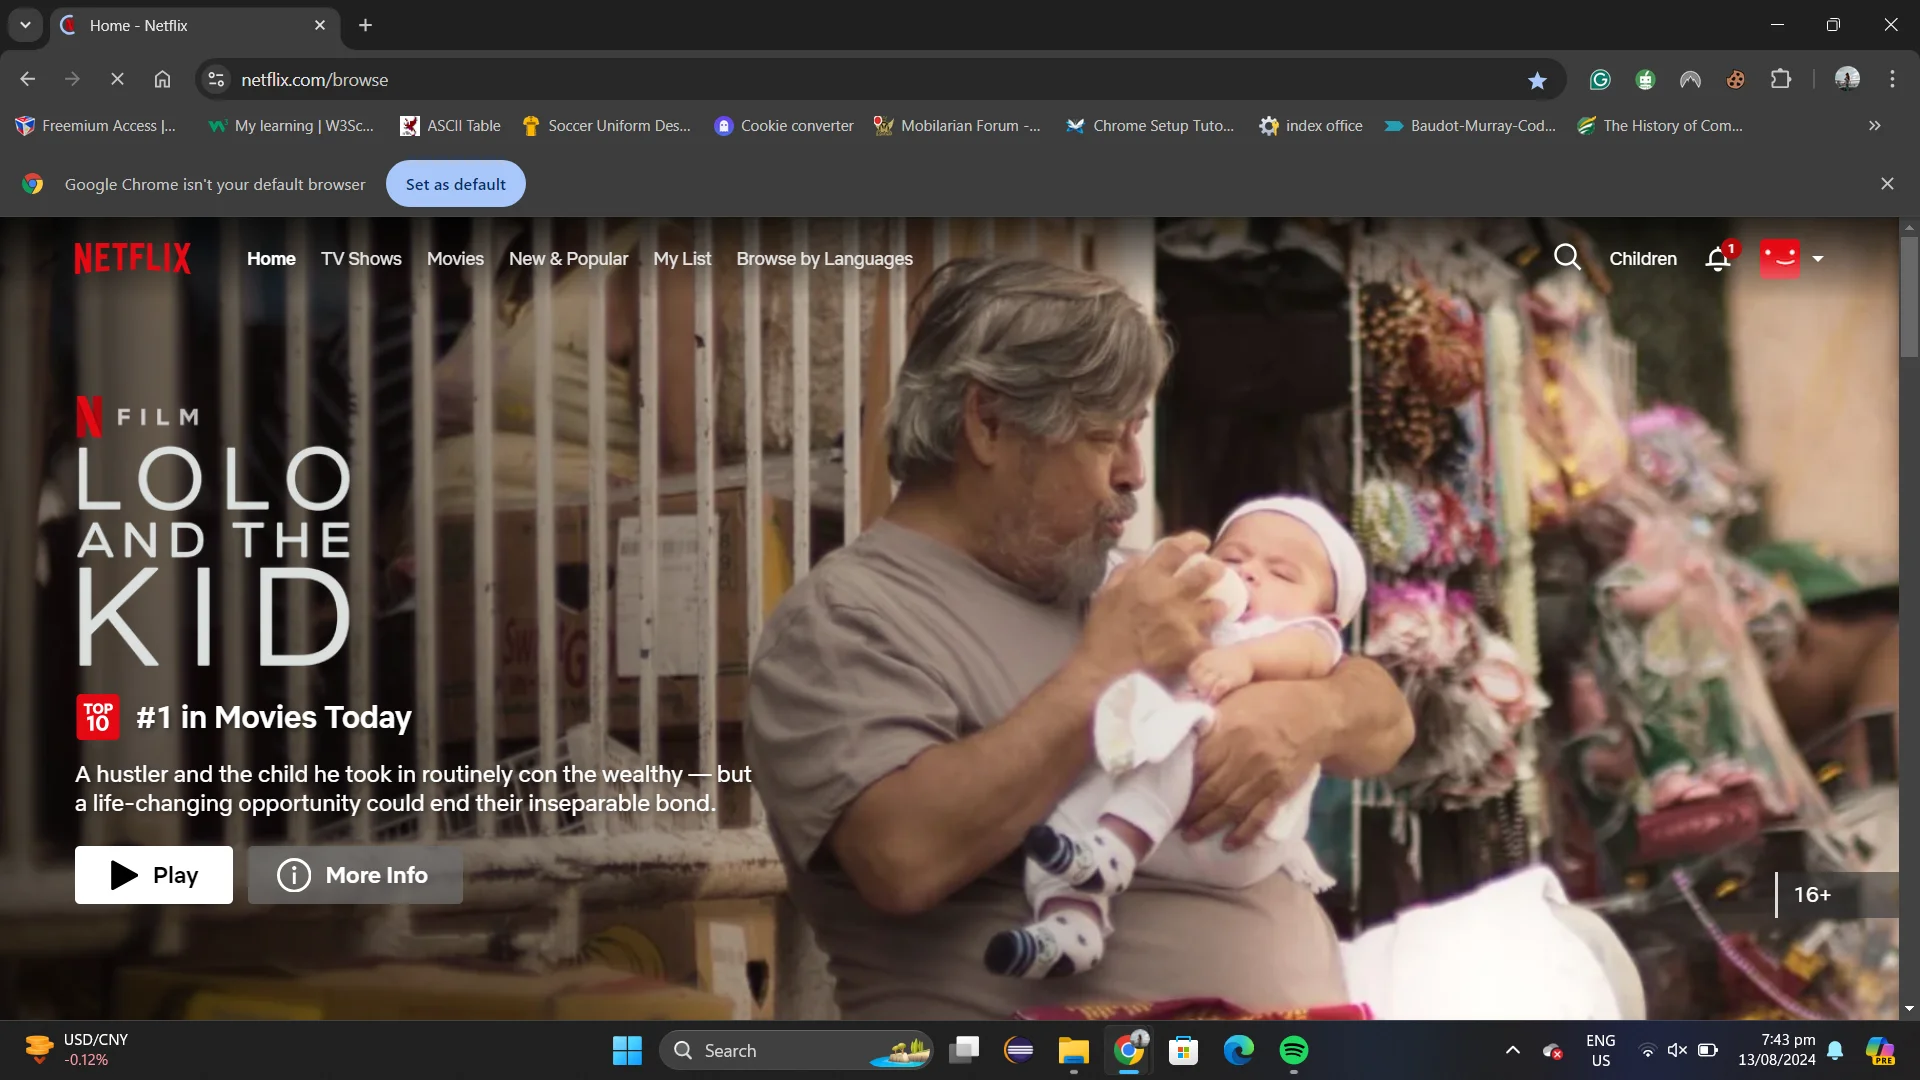Open the Grammarly extension icon
The image size is (1920, 1080).
tap(1600, 80)
